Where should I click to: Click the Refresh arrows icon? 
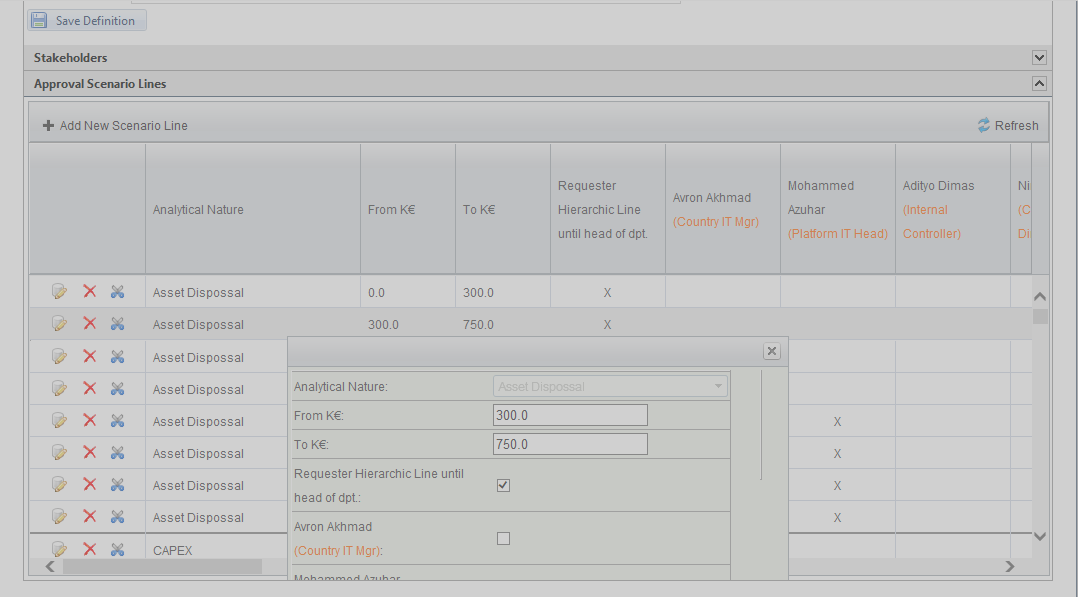click(984, 126)
